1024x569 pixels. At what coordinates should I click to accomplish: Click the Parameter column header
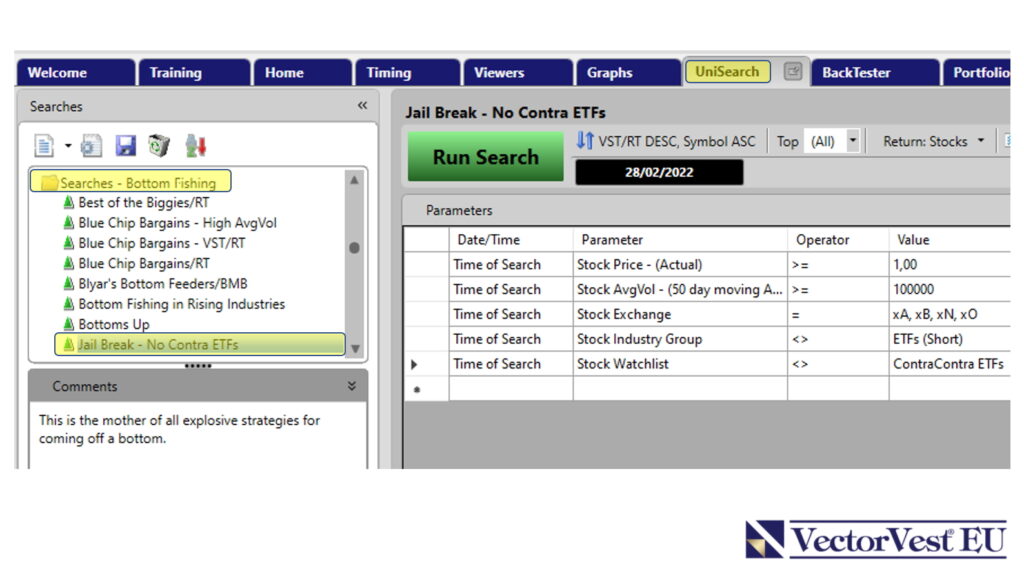pos(680,240)
